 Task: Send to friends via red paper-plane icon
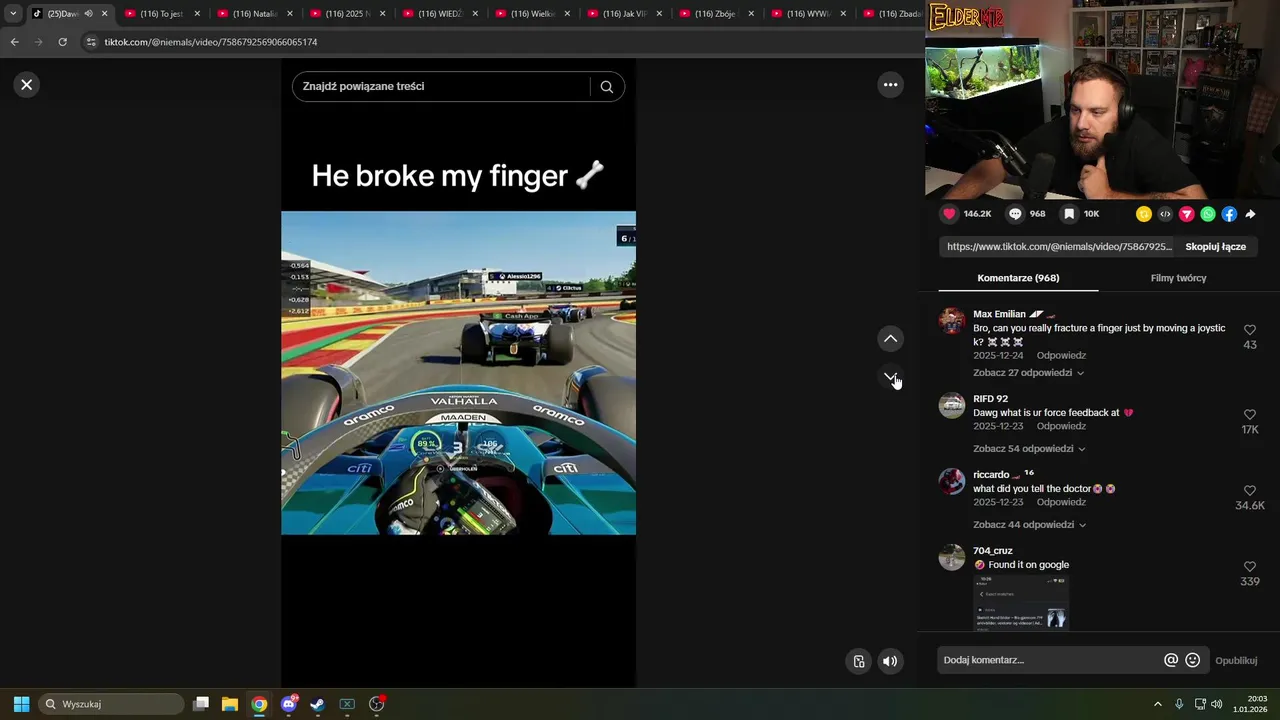[1187, 214]
